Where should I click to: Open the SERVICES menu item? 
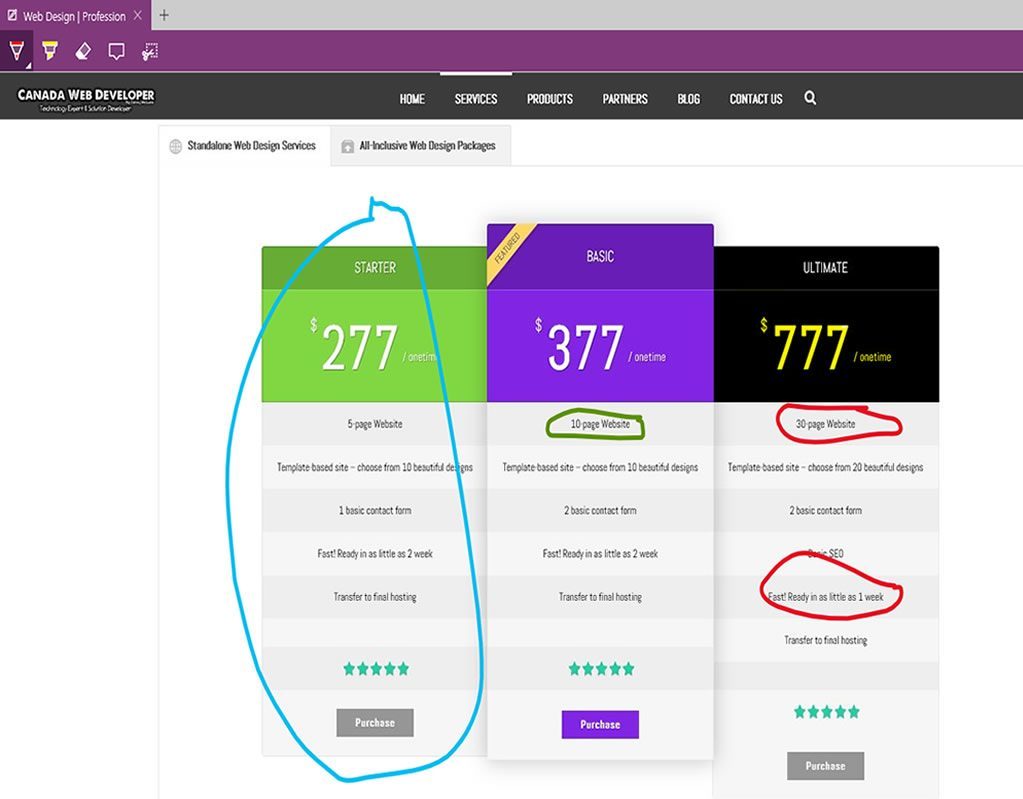point(476,98)
